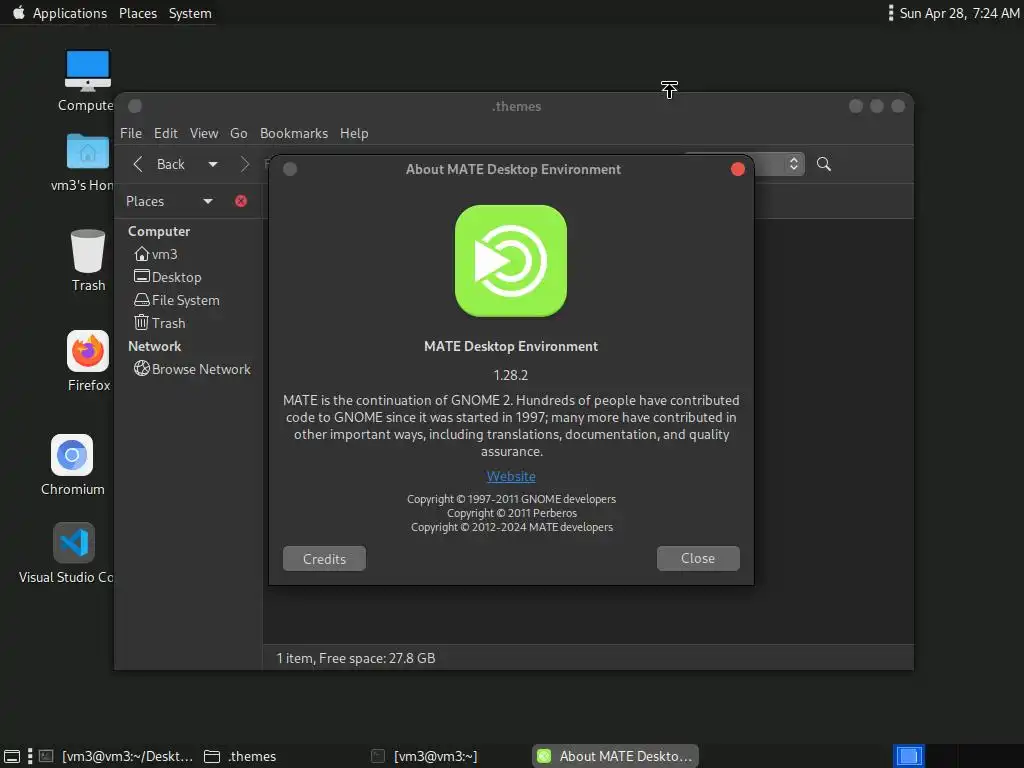The image size is (1024, 768).
Task: Open Back history dropdown arrow
Action: [x=213, y=165]
